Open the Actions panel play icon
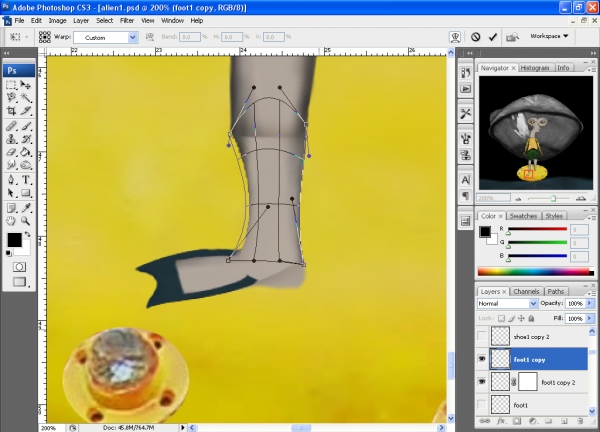 click(465, 89)
